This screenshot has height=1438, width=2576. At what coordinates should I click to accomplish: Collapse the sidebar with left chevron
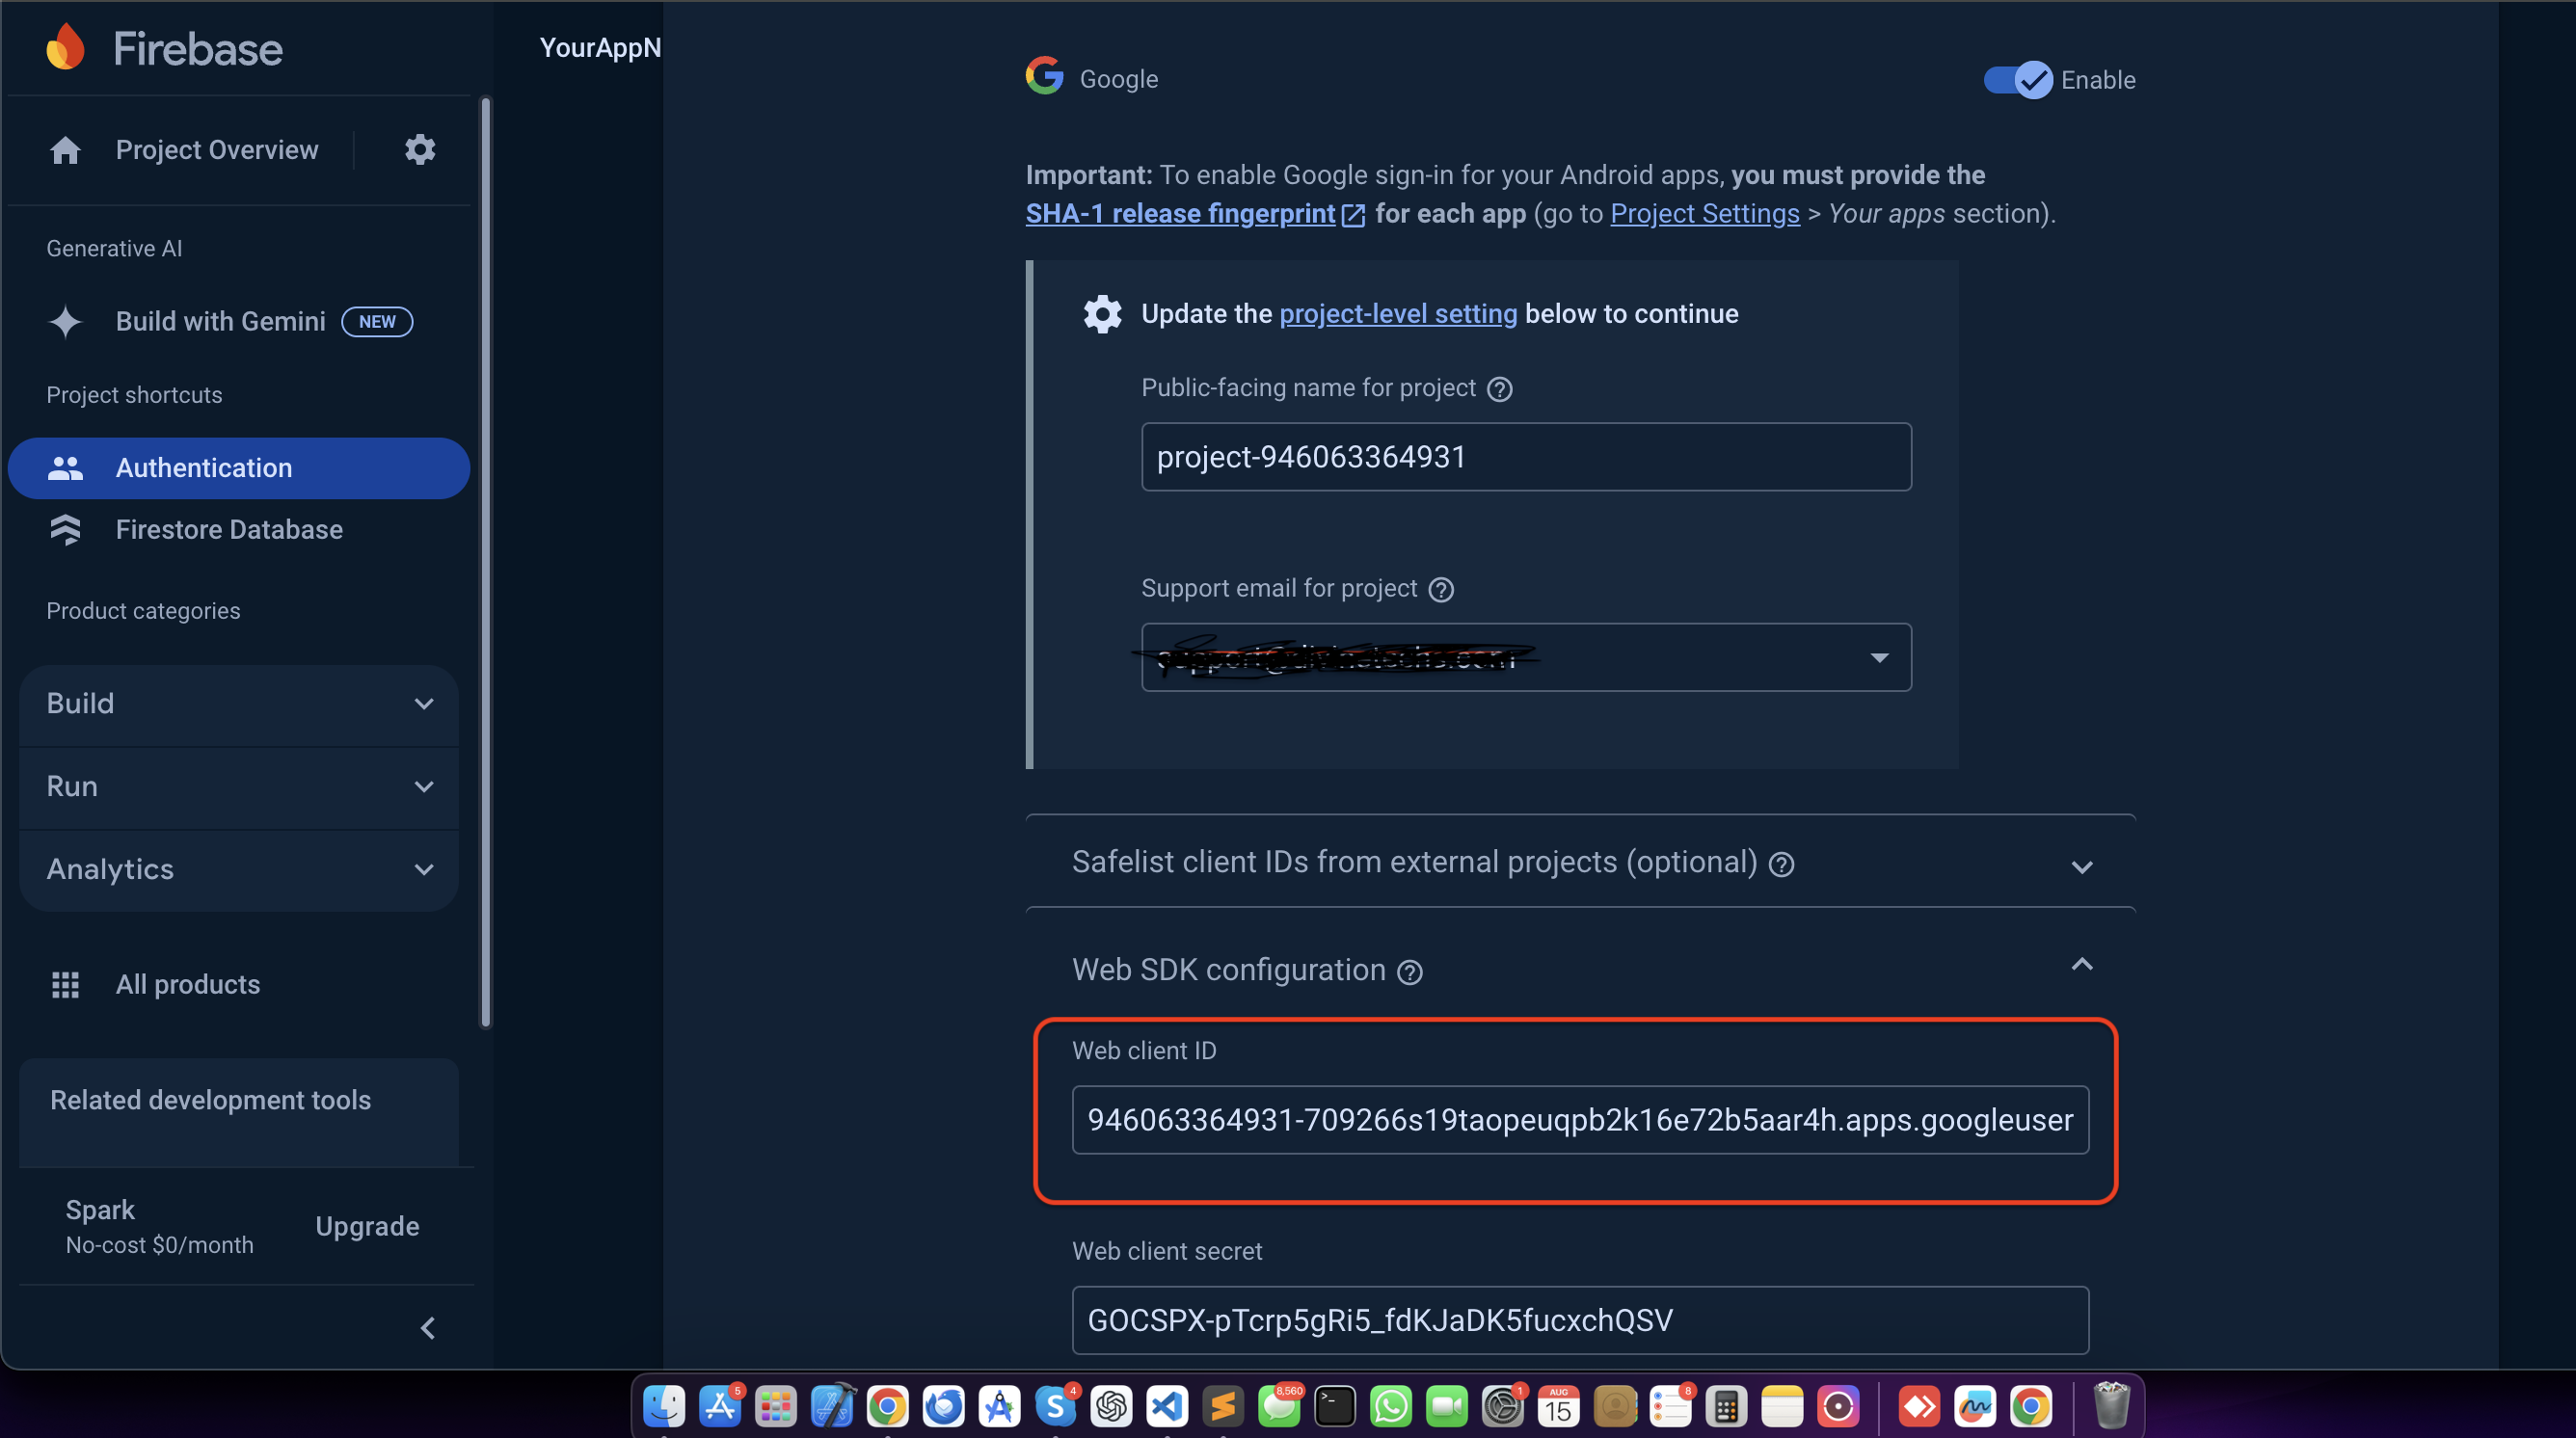427,1328
